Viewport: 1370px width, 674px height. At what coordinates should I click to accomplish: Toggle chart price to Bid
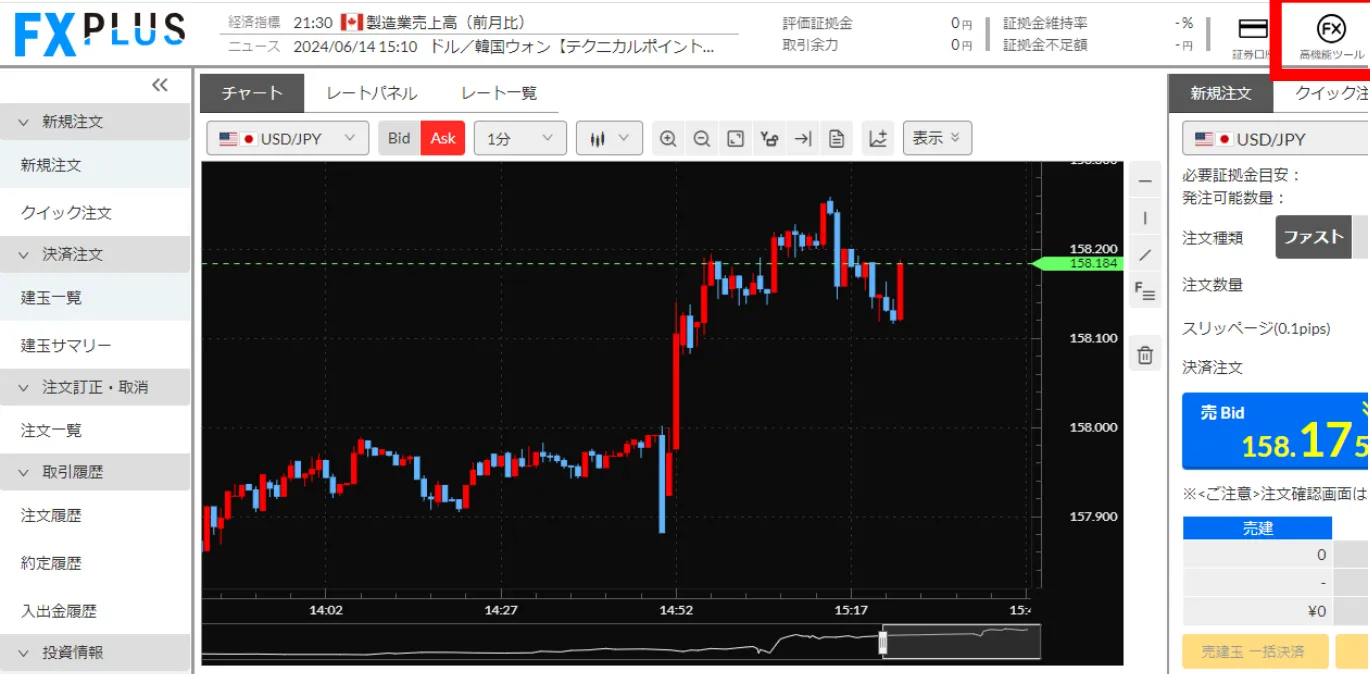click(x=399, y=139)
